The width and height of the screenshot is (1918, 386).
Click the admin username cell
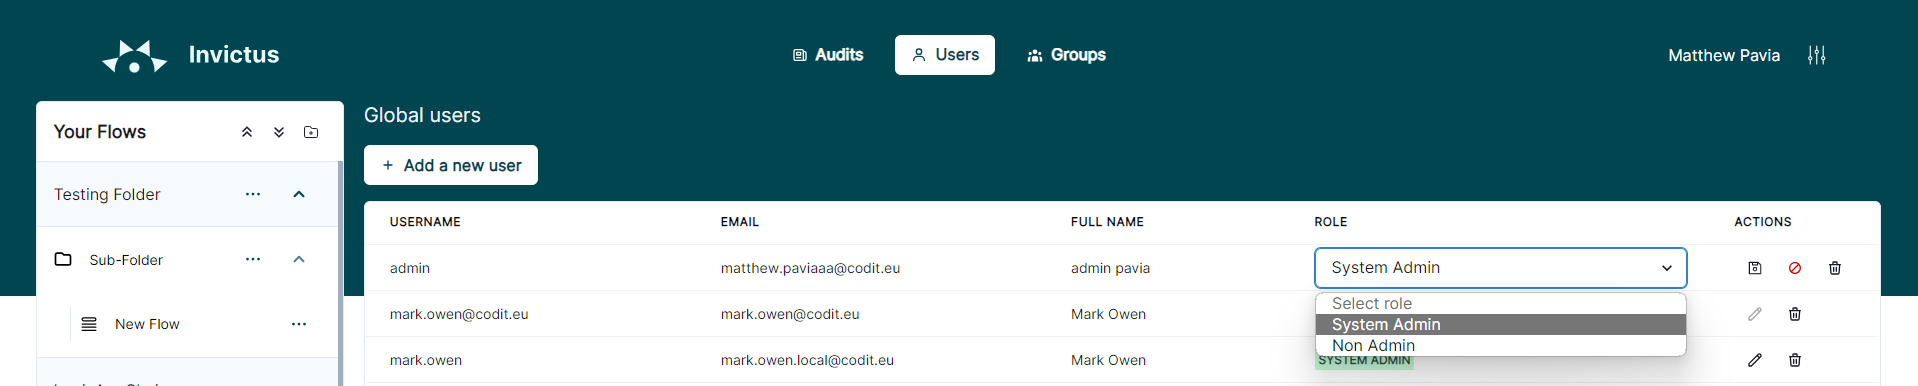410,268
